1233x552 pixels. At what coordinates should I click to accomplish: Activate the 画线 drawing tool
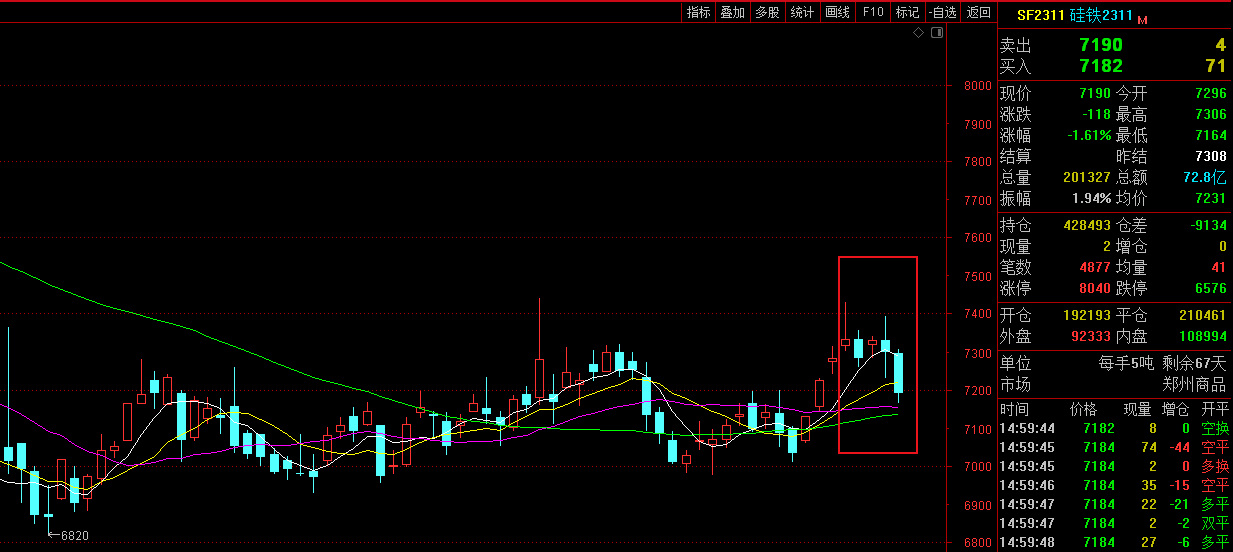point(837,12)
